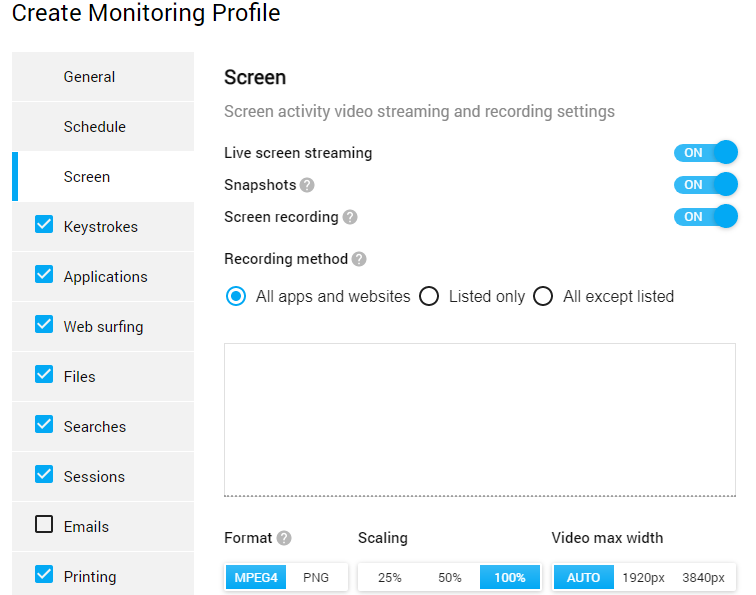
Task: Open the General settings tab
Action: [103, 77]
